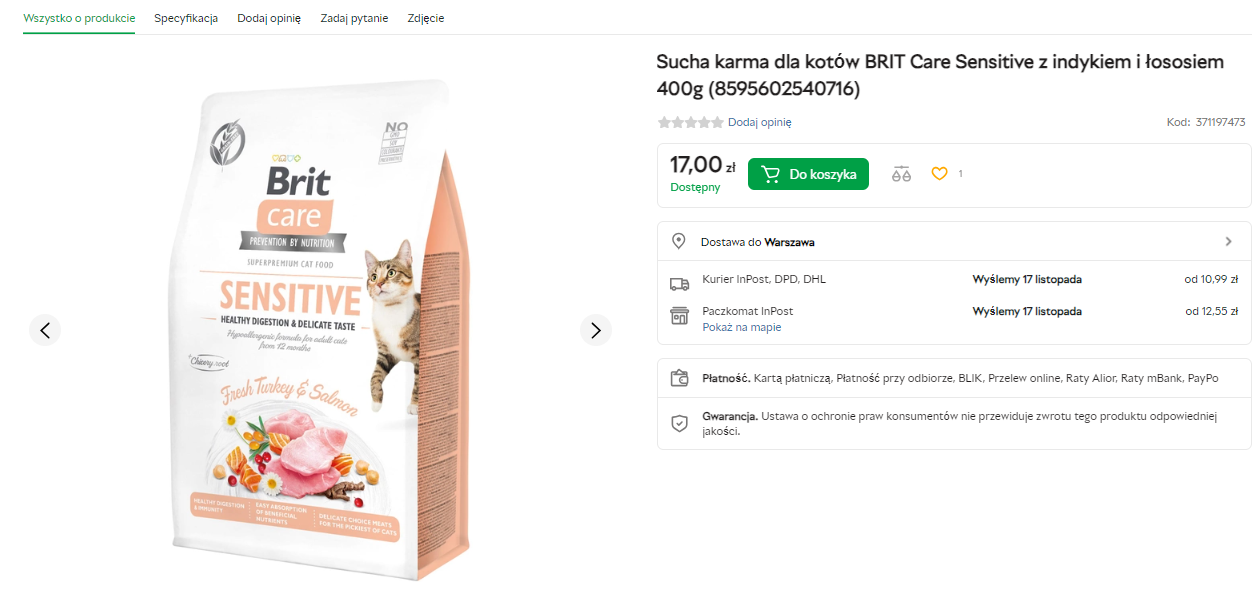This screenshot has height=590, width=1259.
Task: Click Dodaj opinię link beside rating stars
Action: (x=759, y=123)
